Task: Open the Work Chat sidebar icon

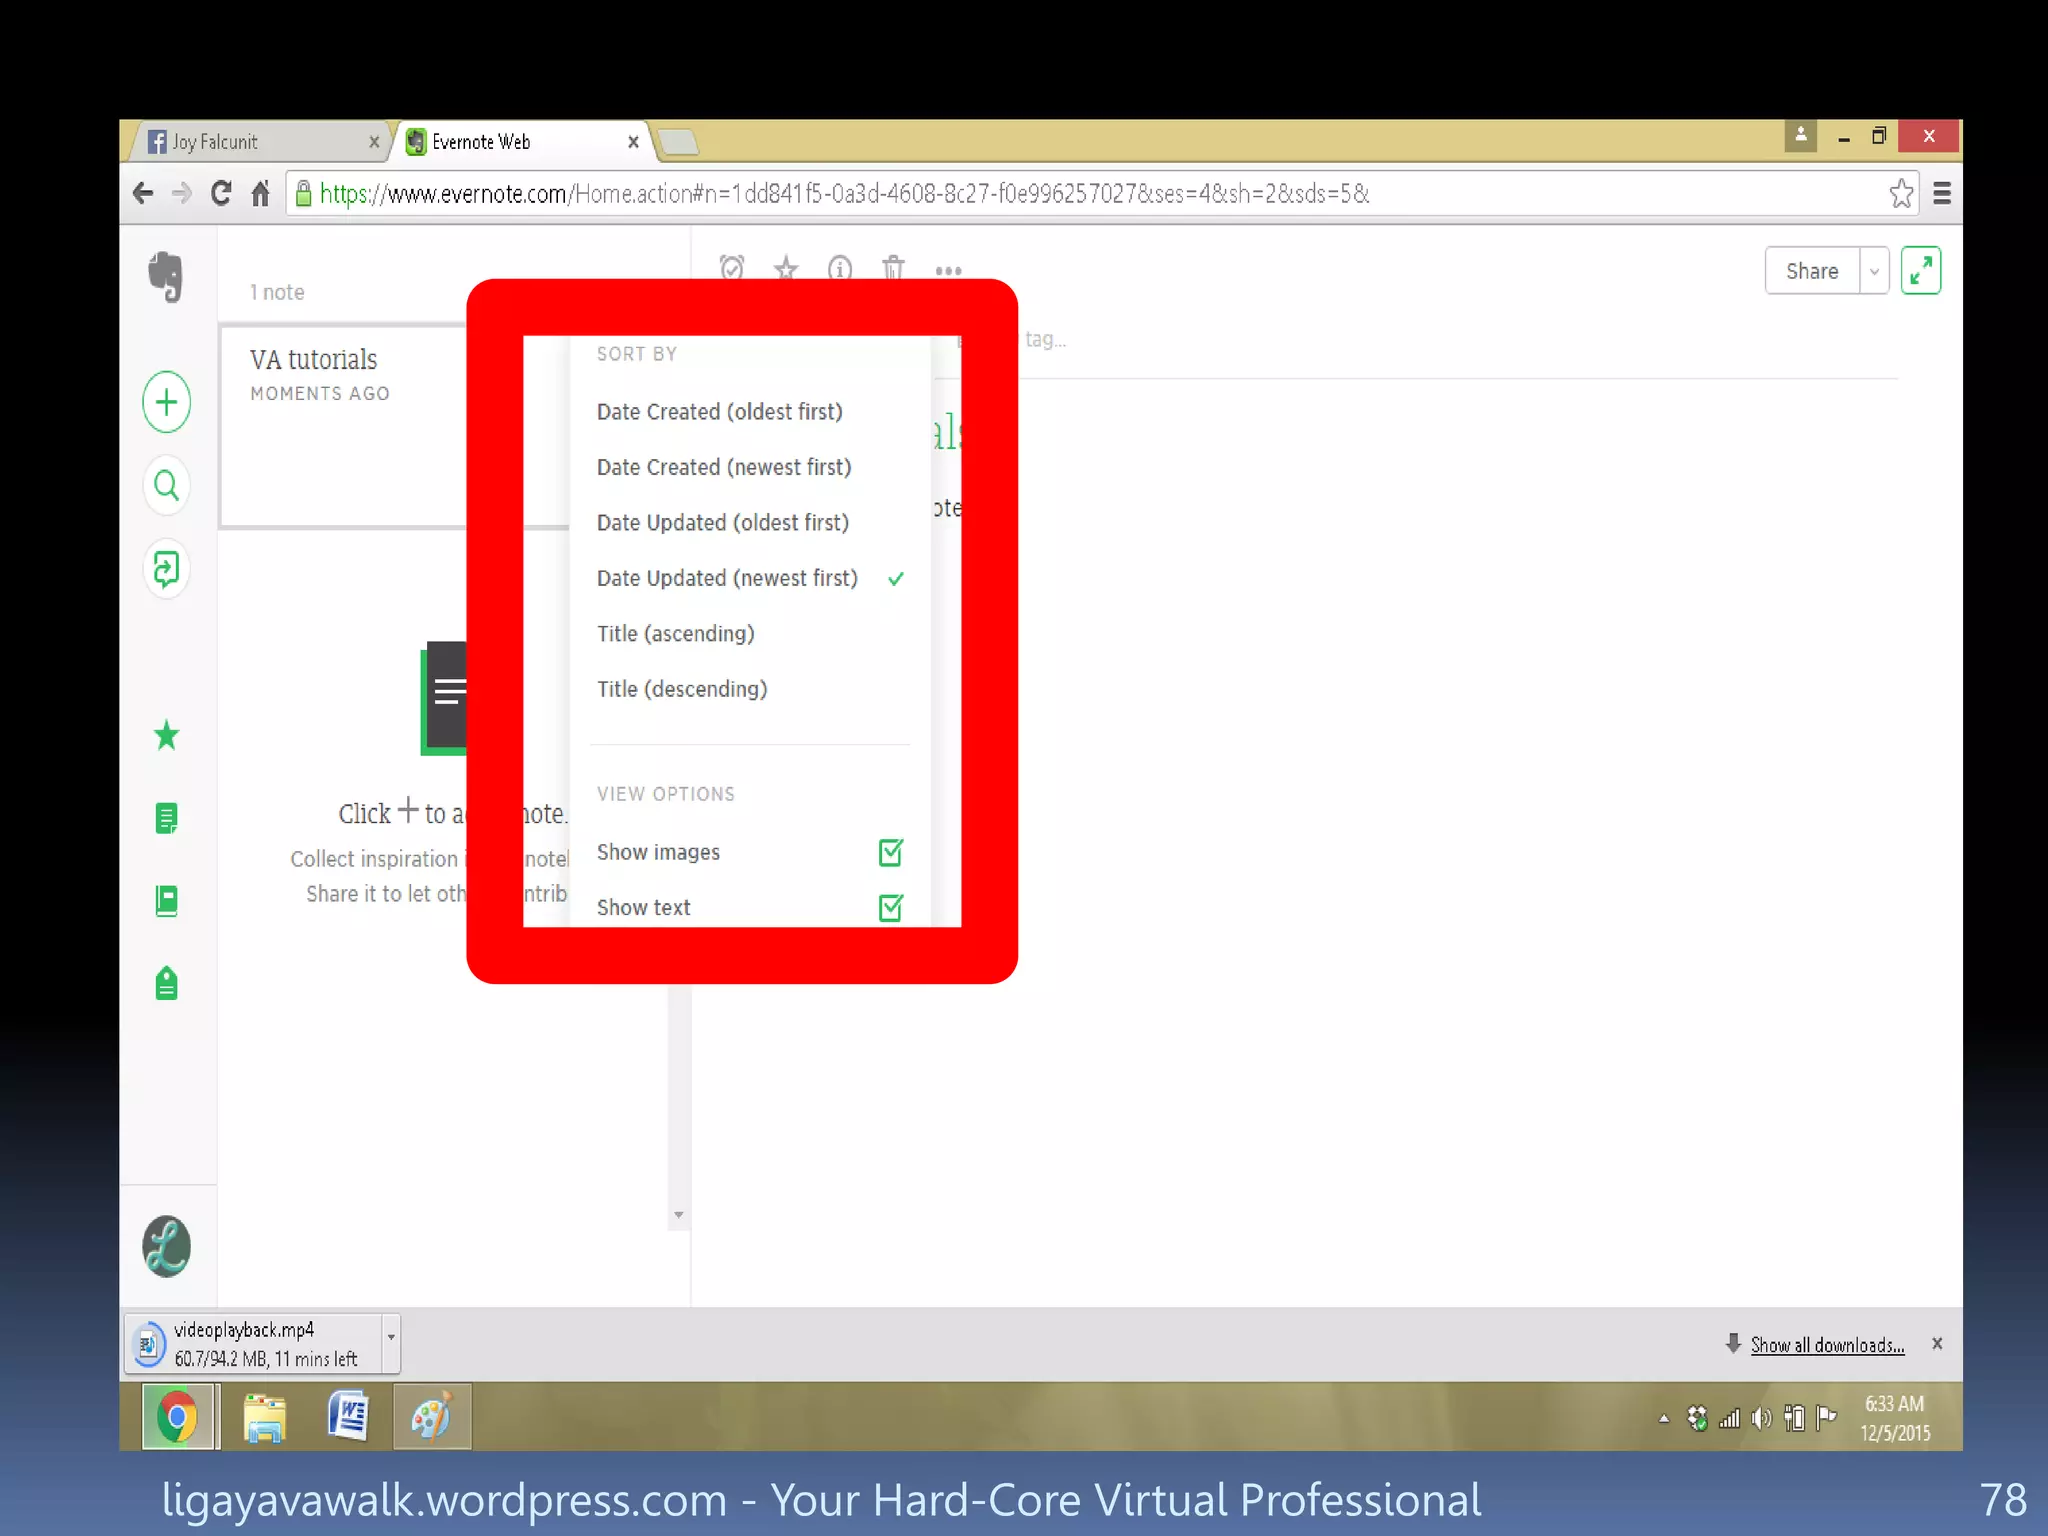Action: coord(166,569)
